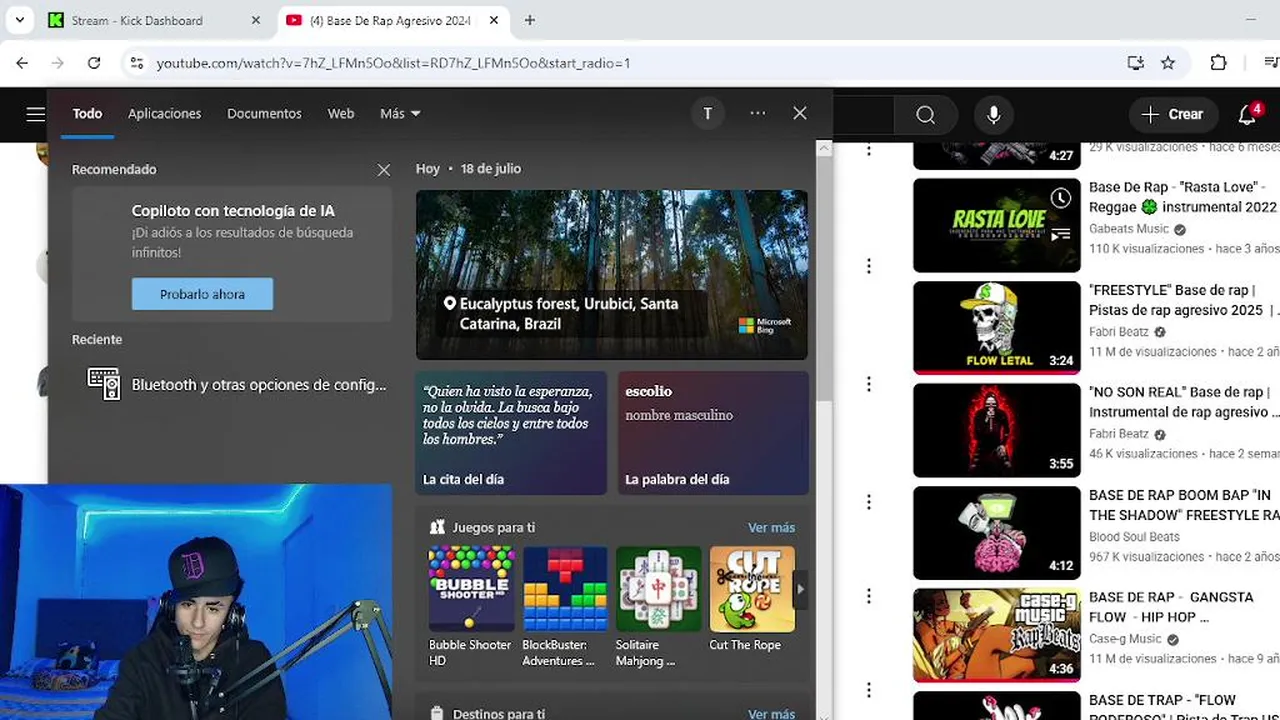The image size is (1280, 720).
Task: Open a new browser tab with plus icon
Action: 530,20
